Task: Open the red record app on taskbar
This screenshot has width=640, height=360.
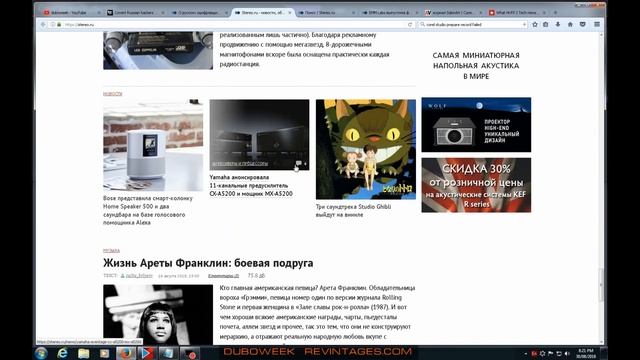Action: pyautogui.click(x=190, y=353)
